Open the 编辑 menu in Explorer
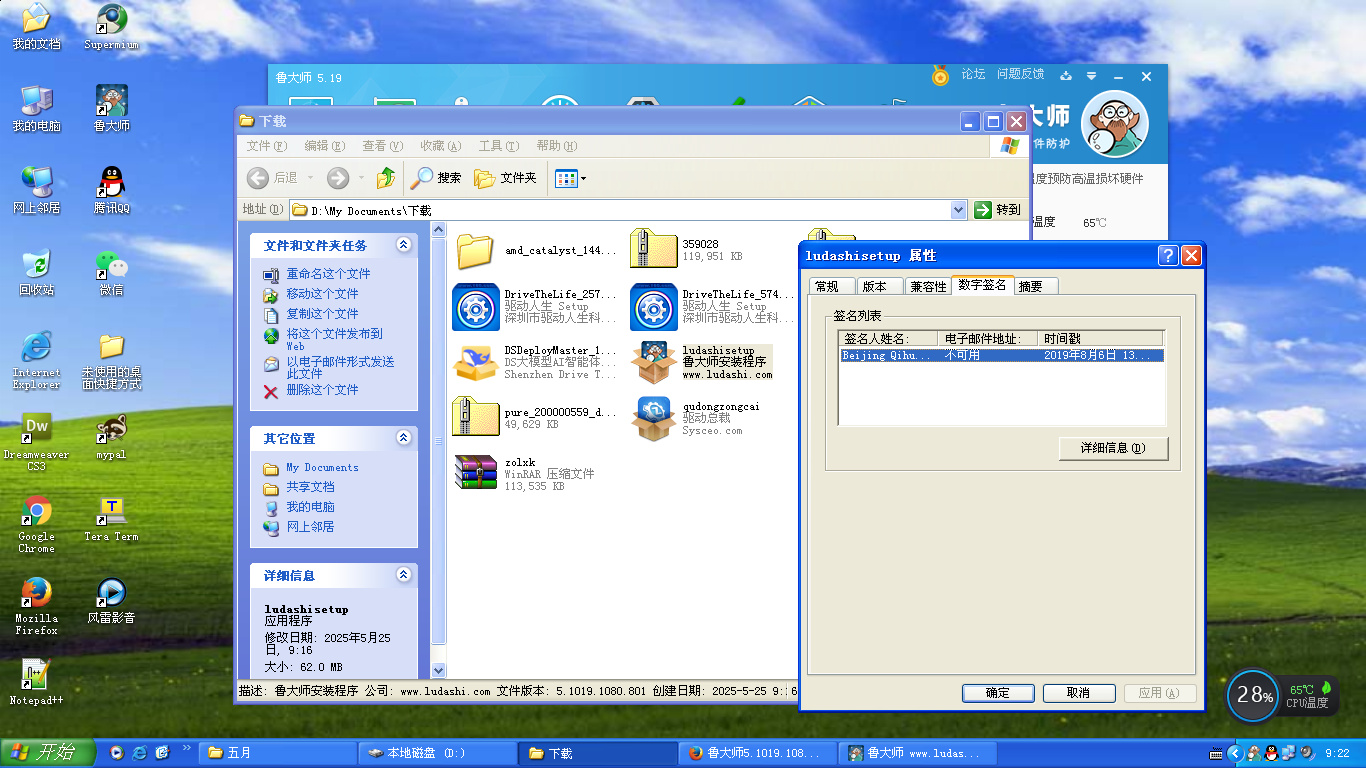Image resolution: width=1366 pixels, height=768 pixels. pyautogui.click(x=325, y=146)
